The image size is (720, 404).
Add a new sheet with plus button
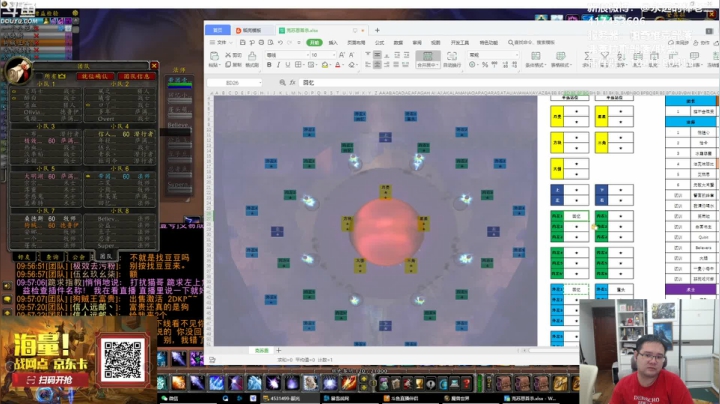point(278,350)
